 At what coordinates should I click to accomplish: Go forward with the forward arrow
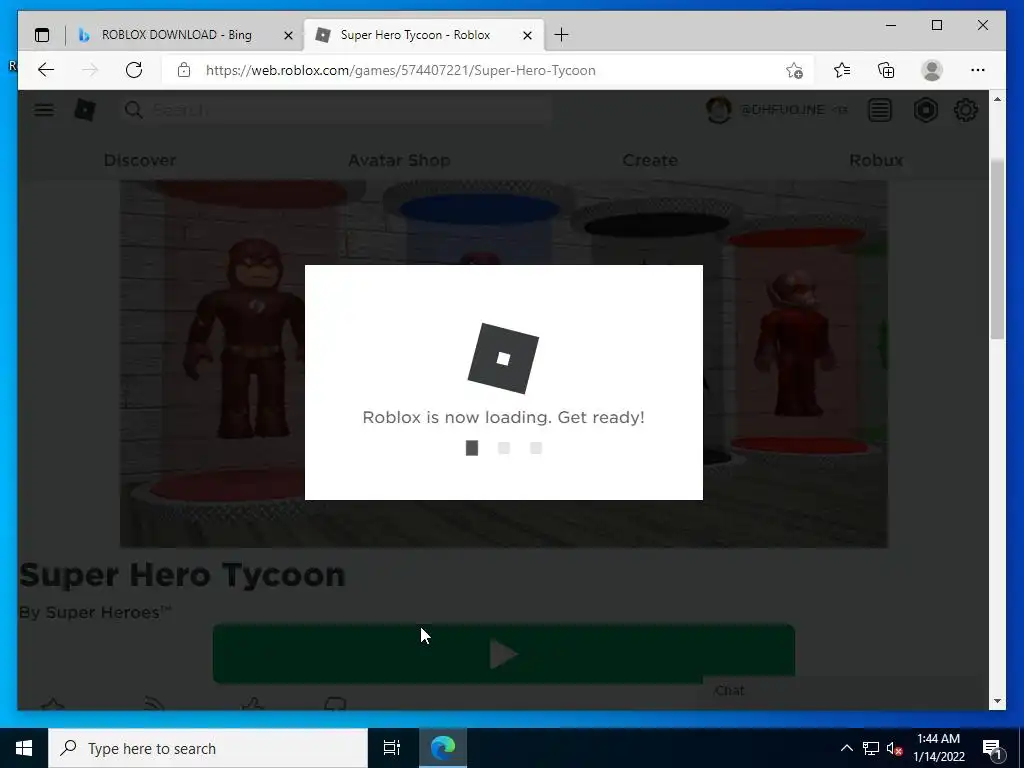point(89,70)
